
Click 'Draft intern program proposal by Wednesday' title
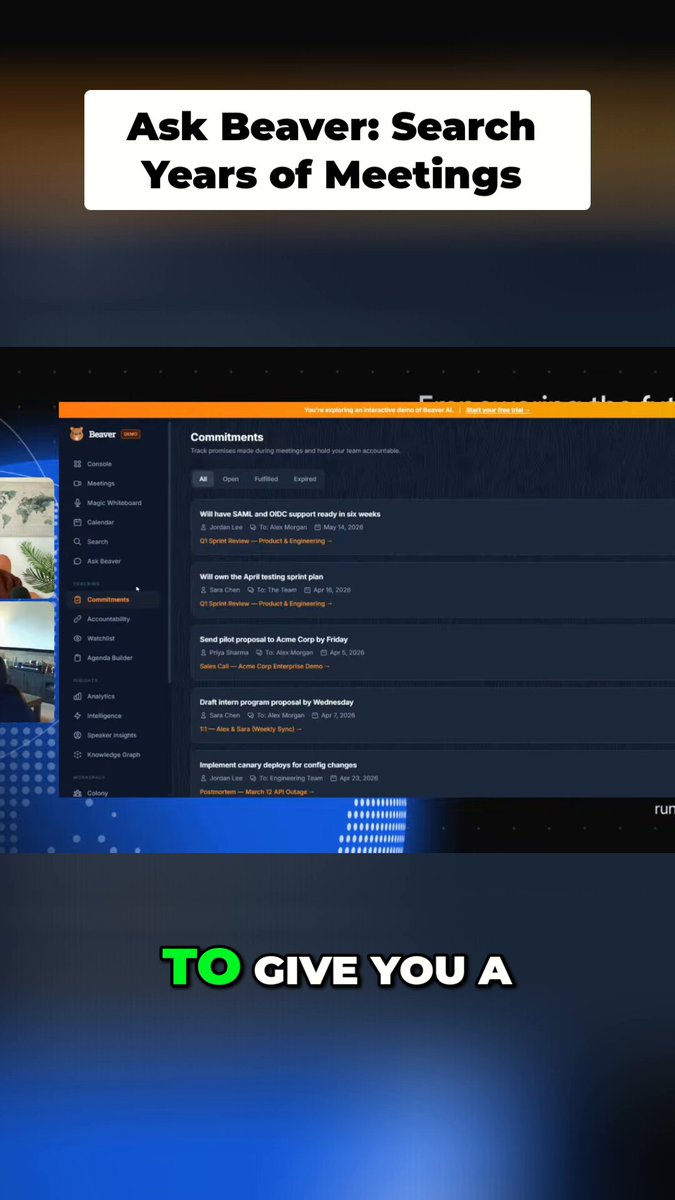(276, 702)
